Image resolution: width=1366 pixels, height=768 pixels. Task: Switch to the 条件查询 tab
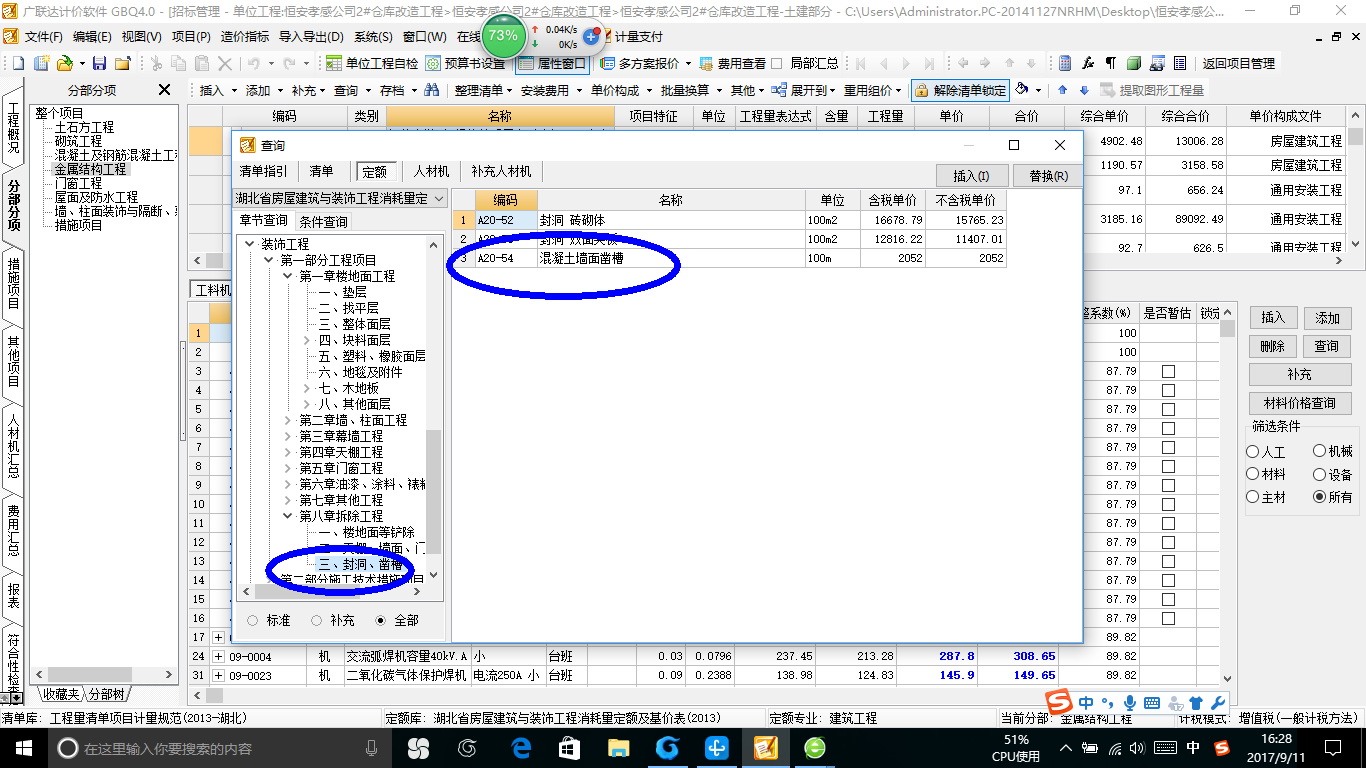[x=323, y=221]
